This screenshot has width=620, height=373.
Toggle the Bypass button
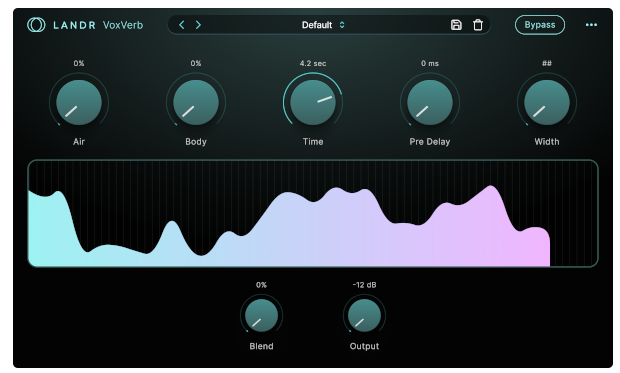540,25
